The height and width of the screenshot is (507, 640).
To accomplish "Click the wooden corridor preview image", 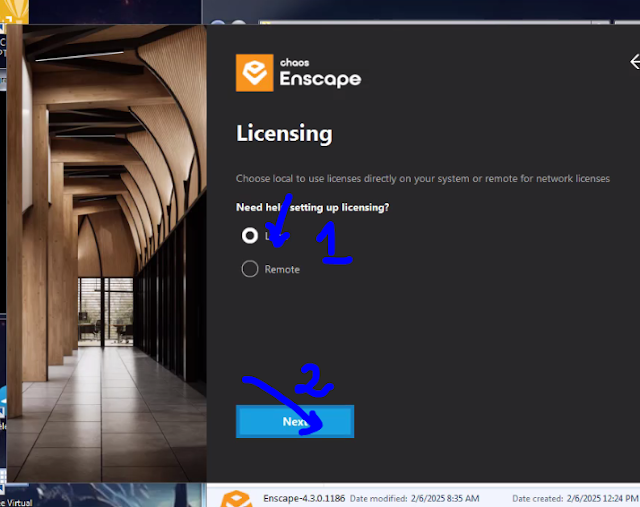I will [107, 253].
